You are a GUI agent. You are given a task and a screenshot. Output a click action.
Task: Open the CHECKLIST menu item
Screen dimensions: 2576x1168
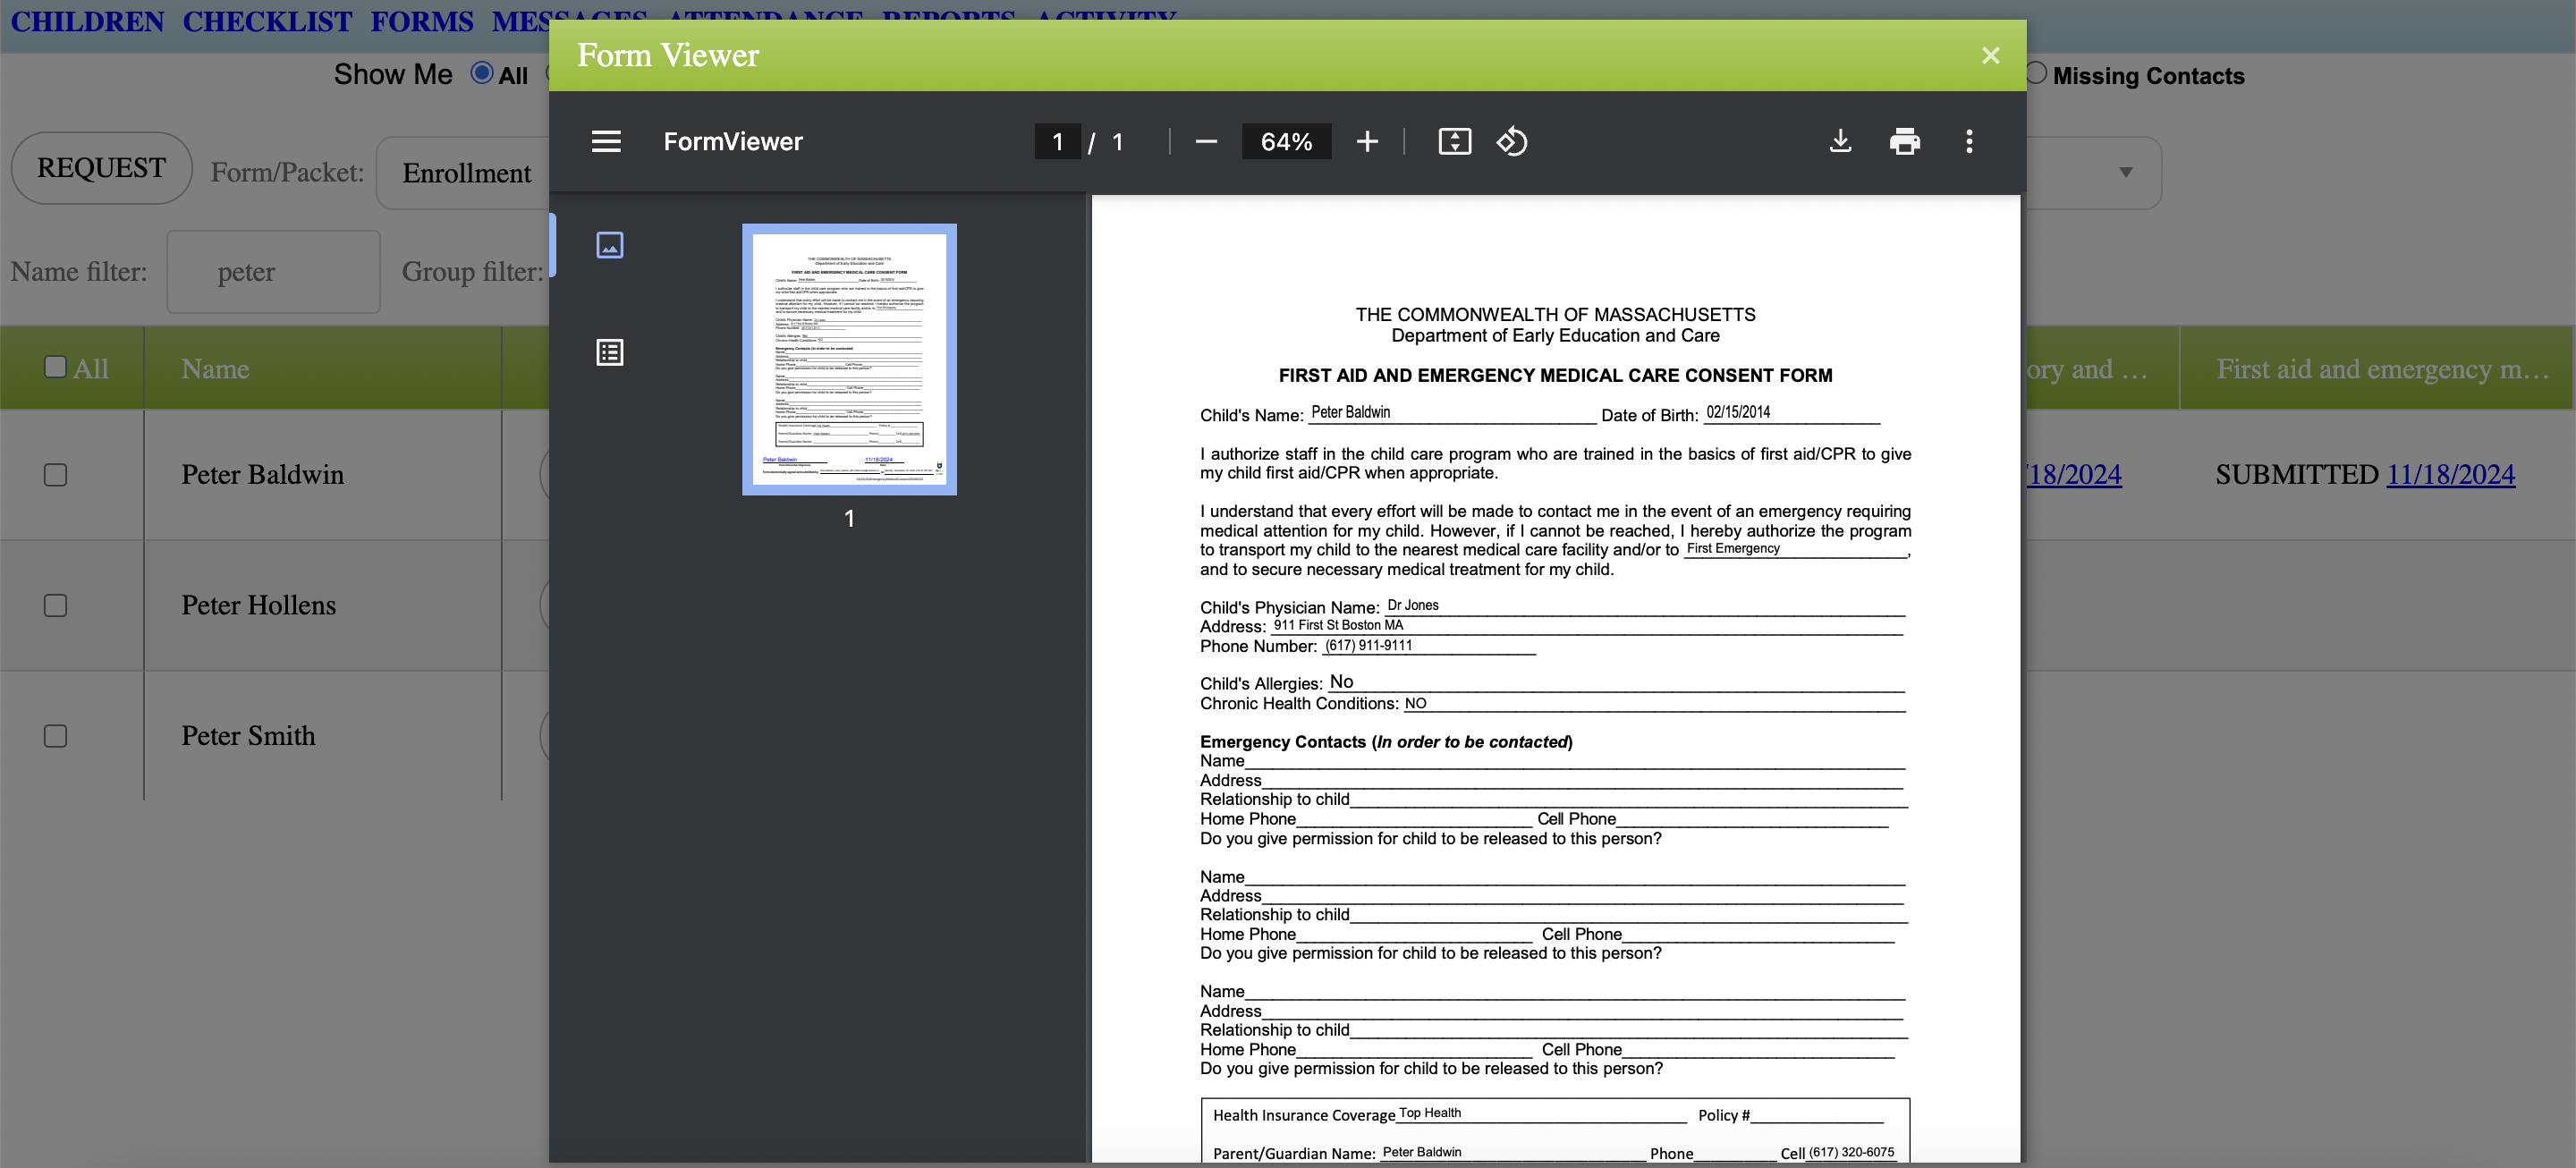click(x=267, y=21)
